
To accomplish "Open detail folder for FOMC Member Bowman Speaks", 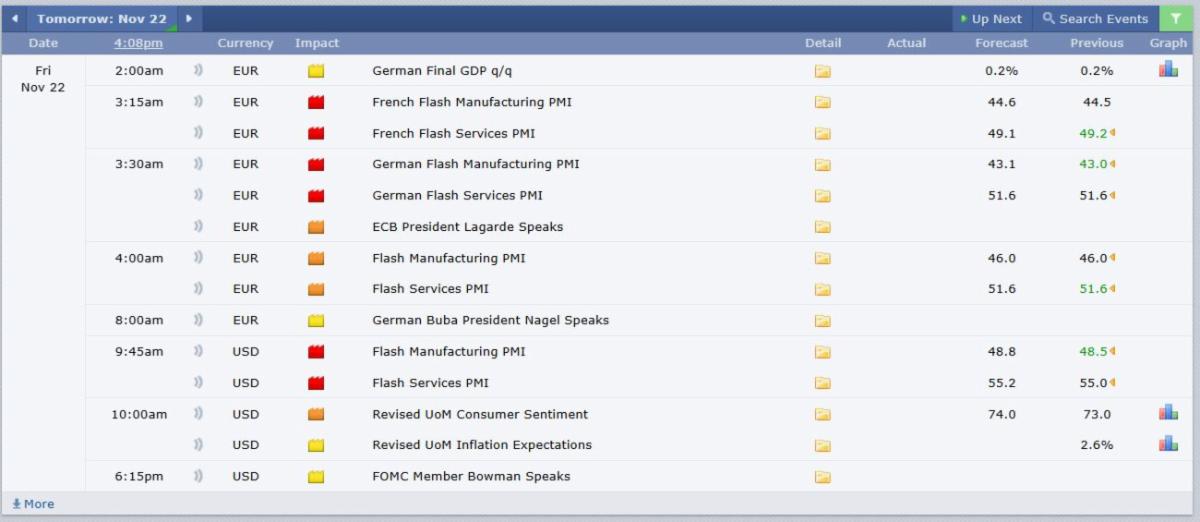I will [822, 477].
